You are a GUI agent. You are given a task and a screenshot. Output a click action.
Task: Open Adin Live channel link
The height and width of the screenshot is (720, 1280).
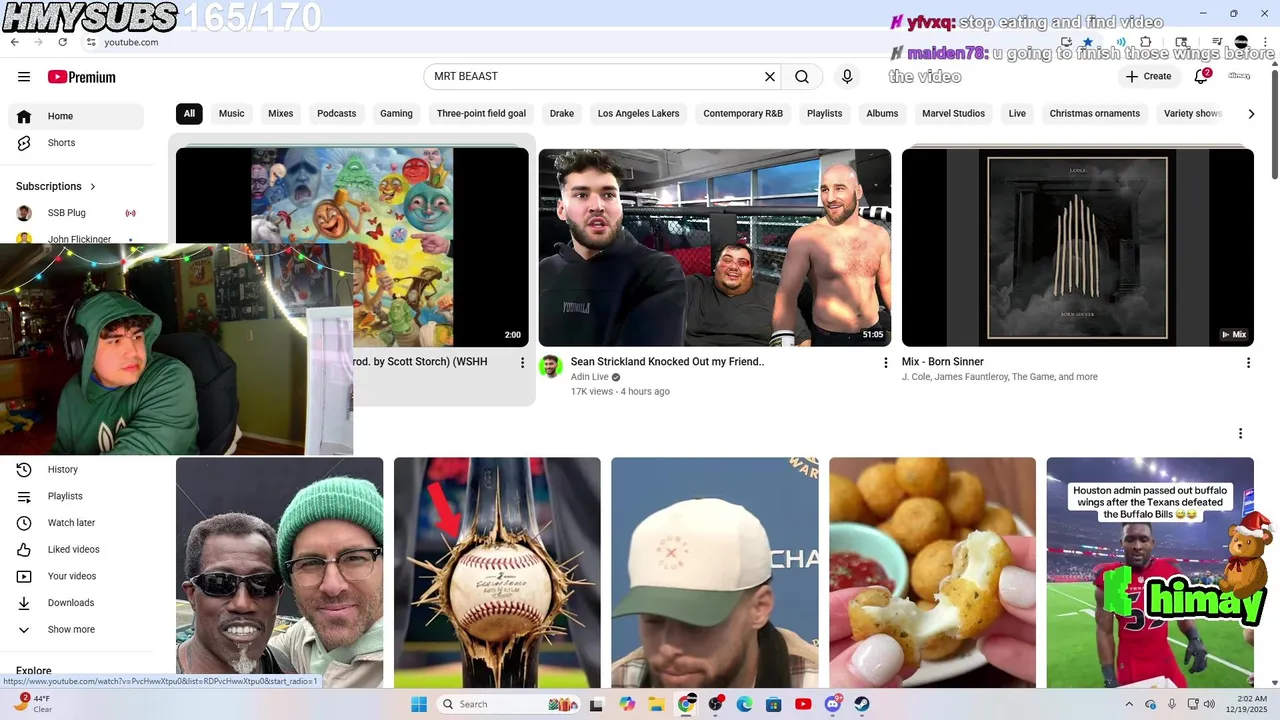coord(590,377)
